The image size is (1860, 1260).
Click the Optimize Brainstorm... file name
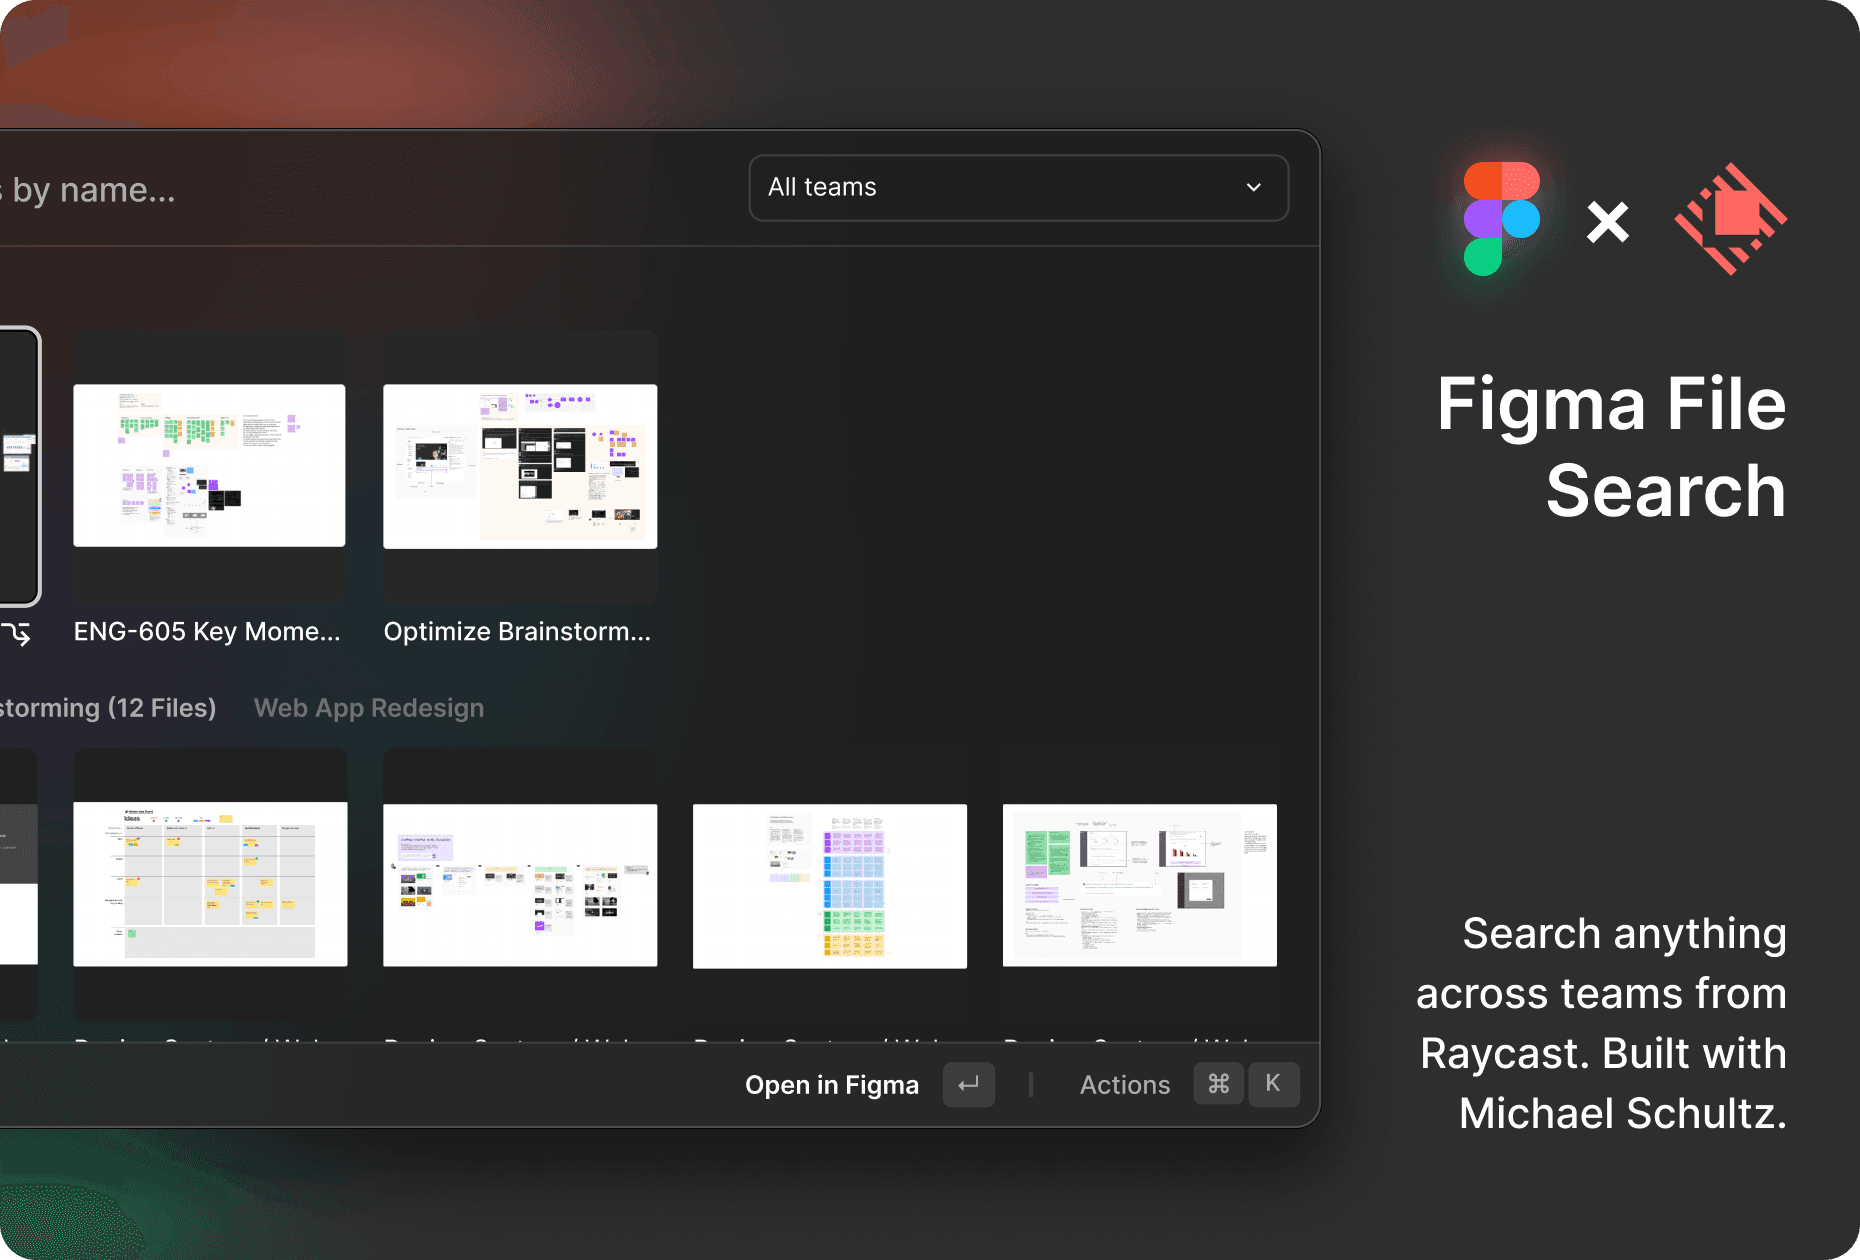tap(517, 632)
